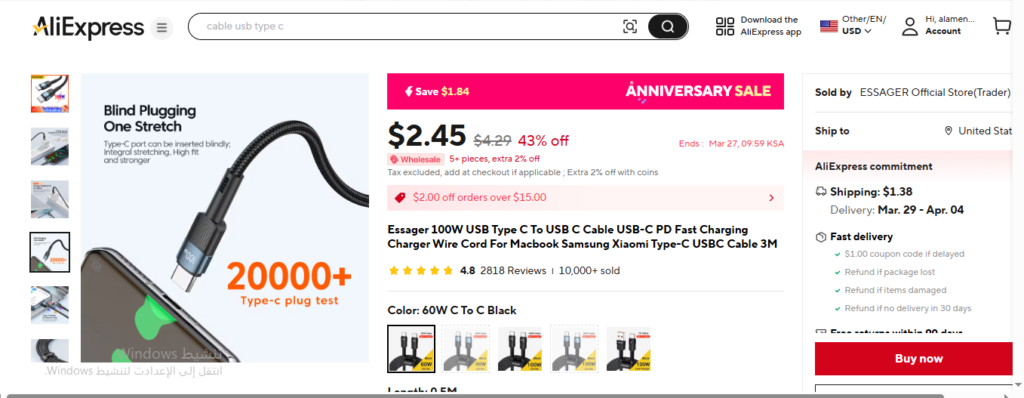Open the 2818 Reviews link
The height and width of the screenshot is (398, 1024).
pyautogui.click(x=513, y=271)
